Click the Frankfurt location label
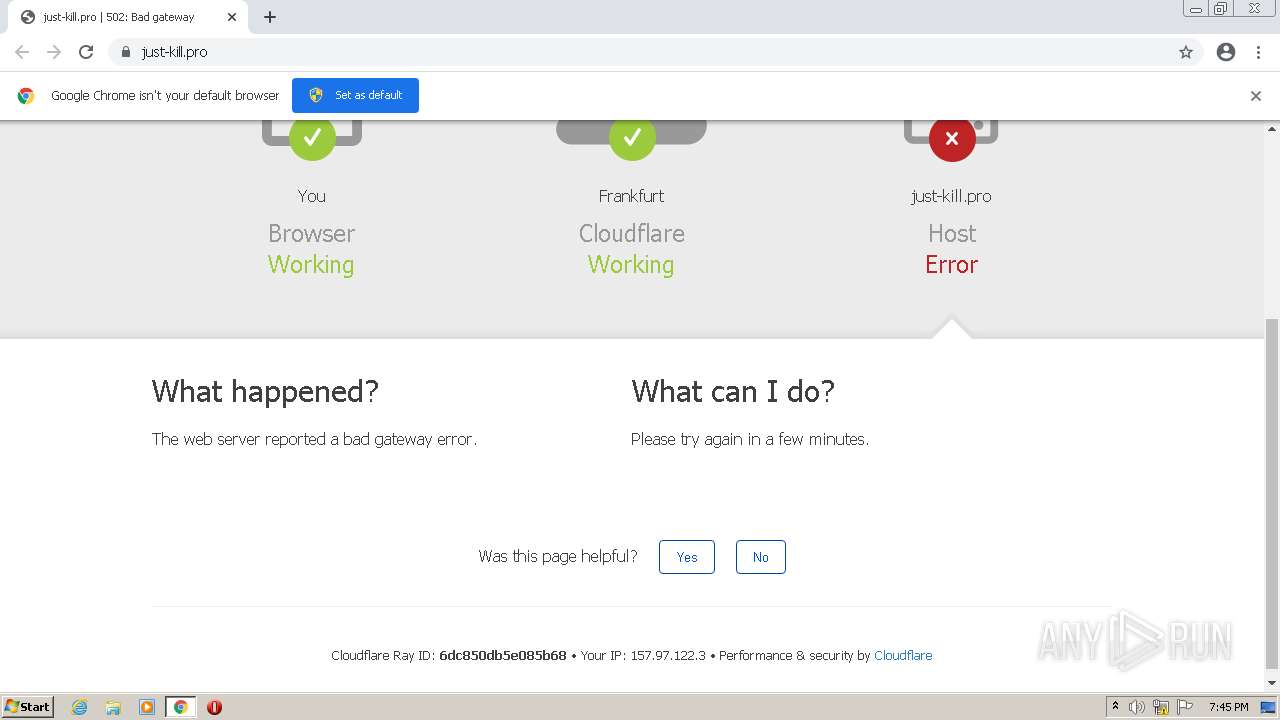This screenshot has height=720, width=1280. pyautogui.click(x=631, y=196)
